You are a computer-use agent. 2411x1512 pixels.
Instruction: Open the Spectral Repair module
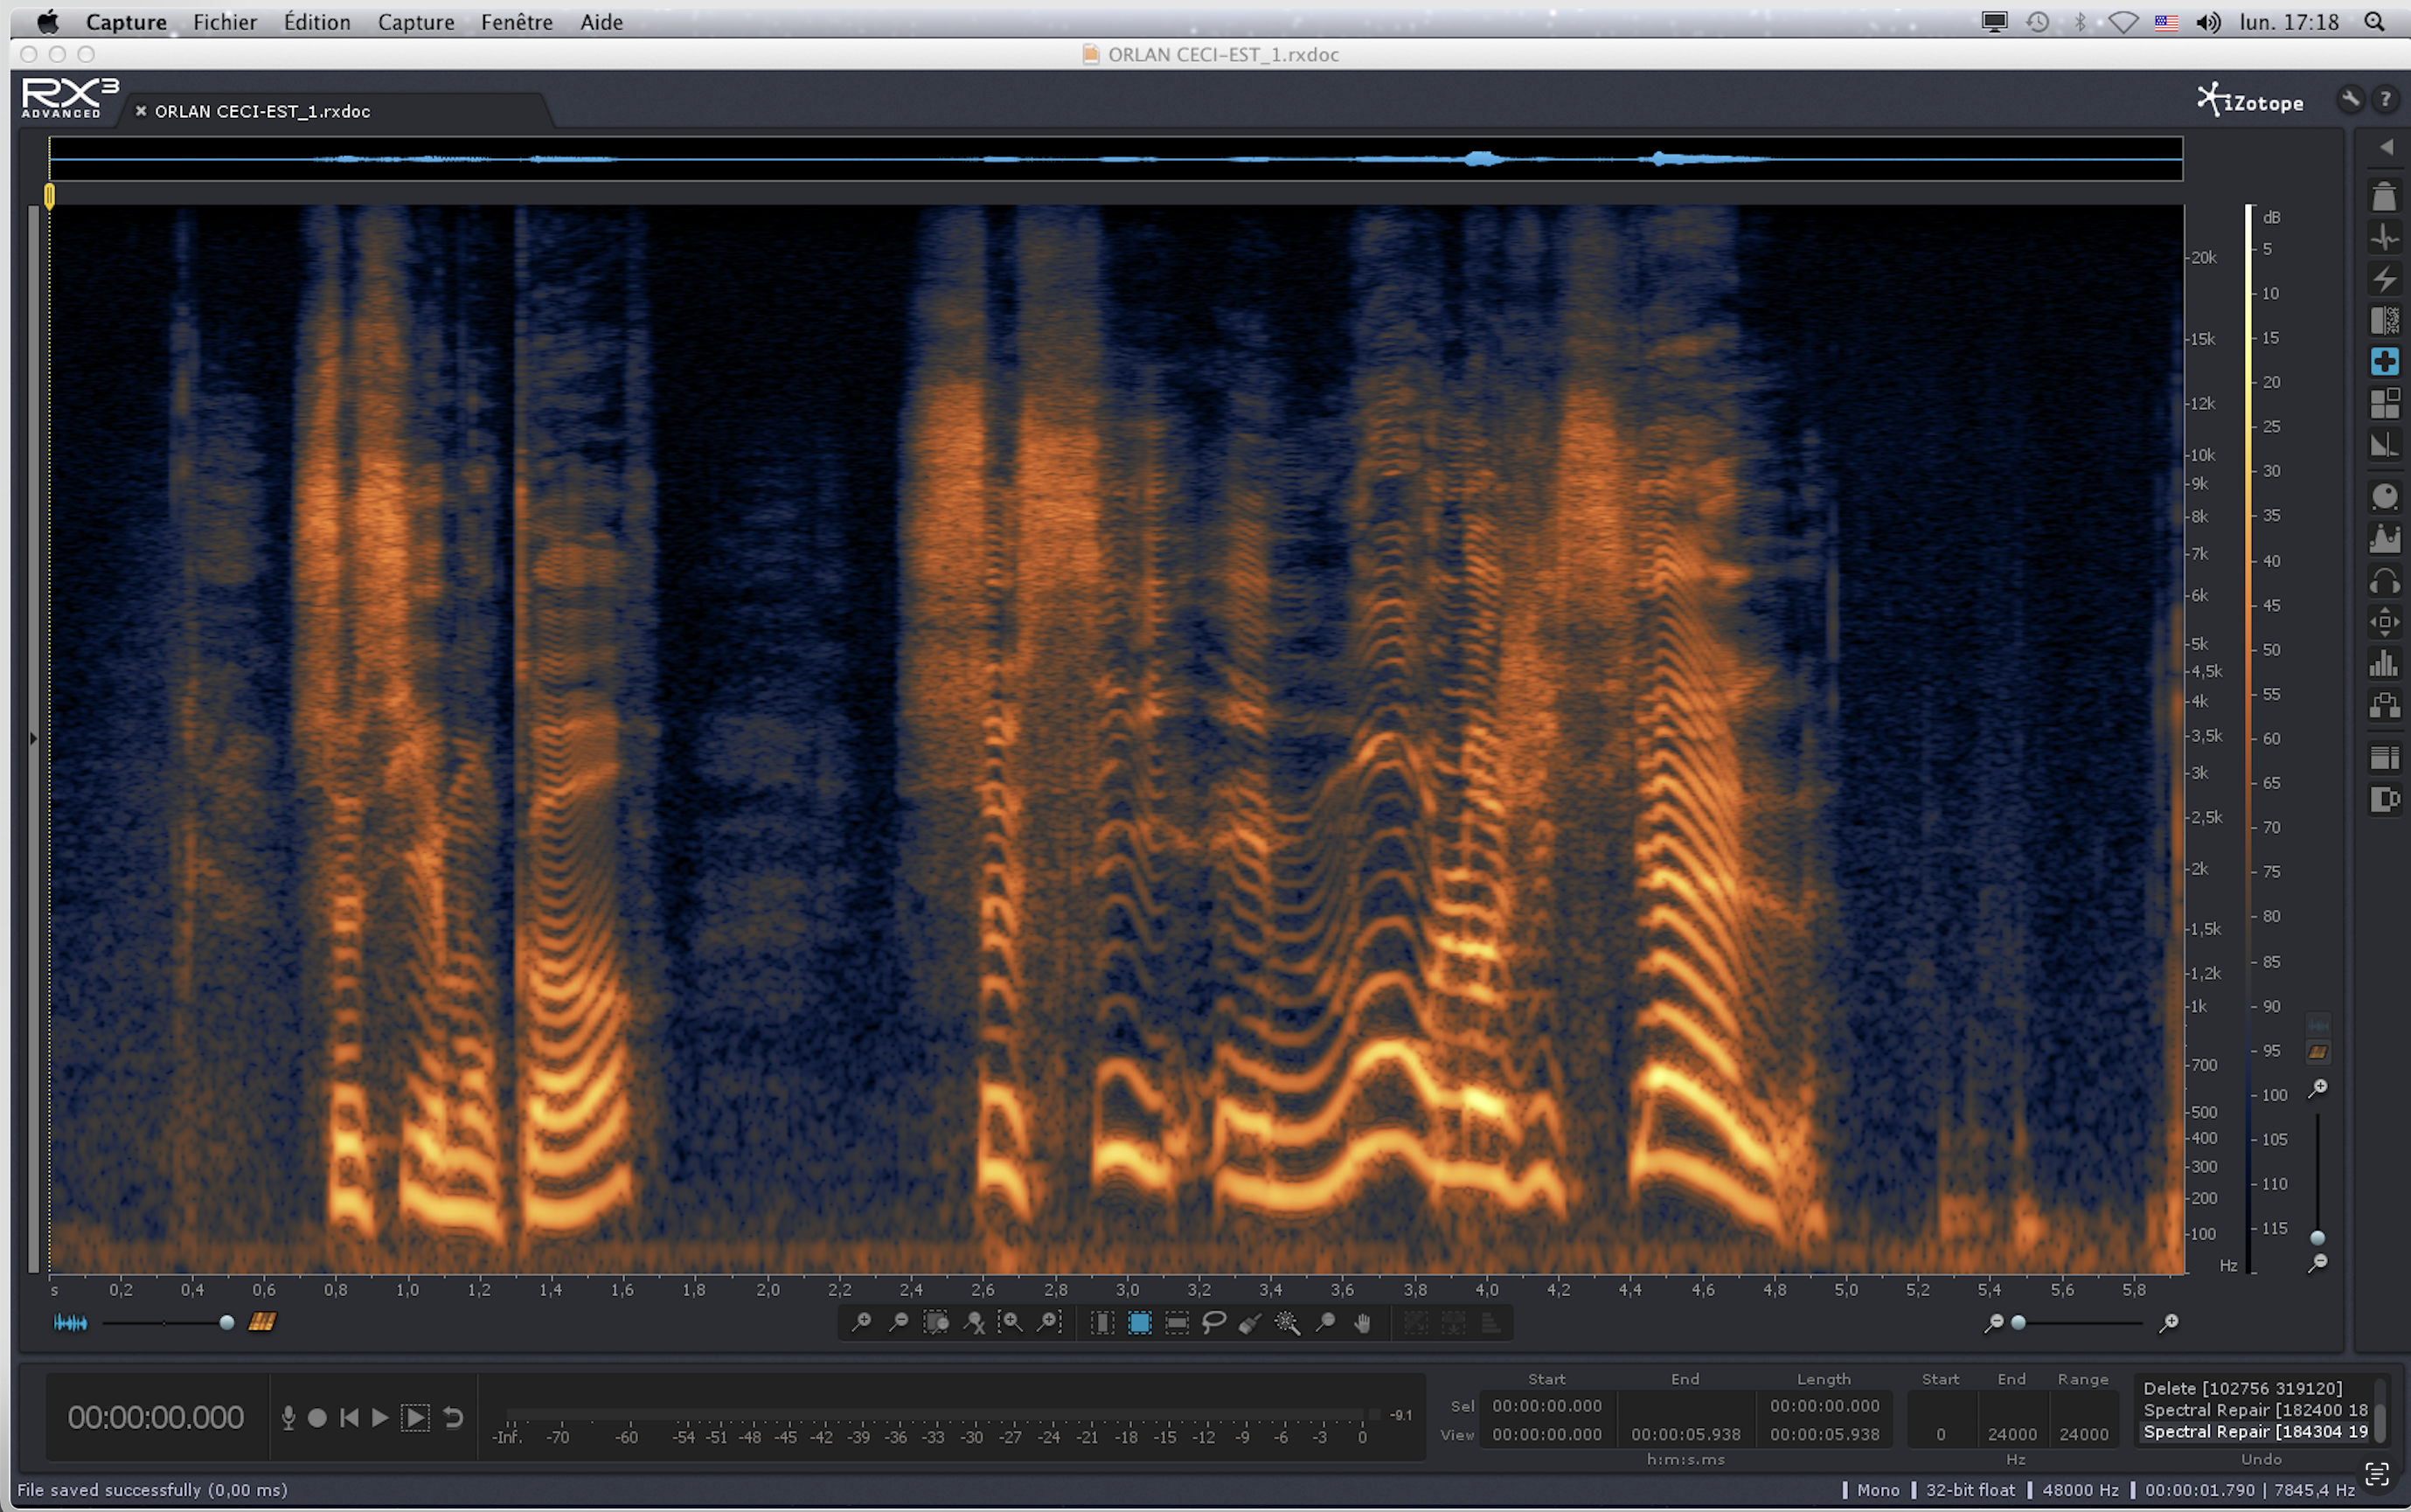click(2384, 361)
